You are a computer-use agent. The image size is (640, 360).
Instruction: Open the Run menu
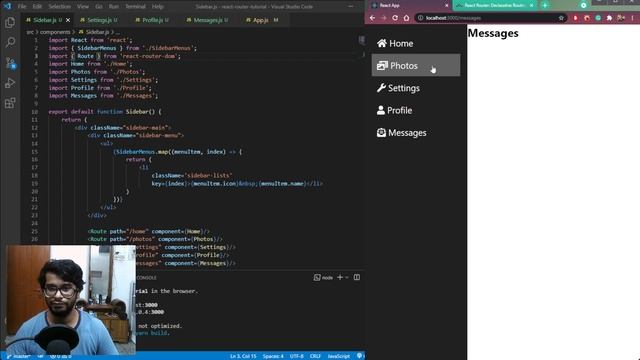click(113, 7)
